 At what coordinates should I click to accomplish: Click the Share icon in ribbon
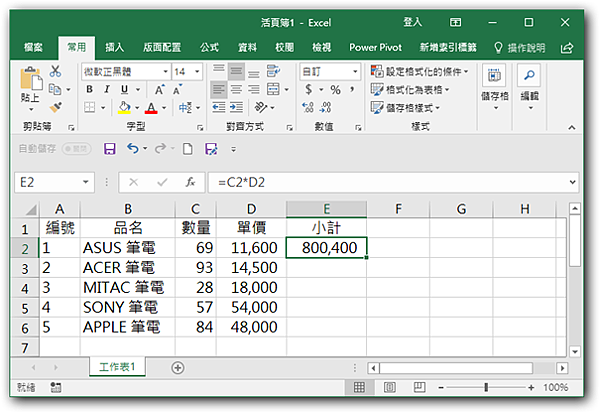567,48
